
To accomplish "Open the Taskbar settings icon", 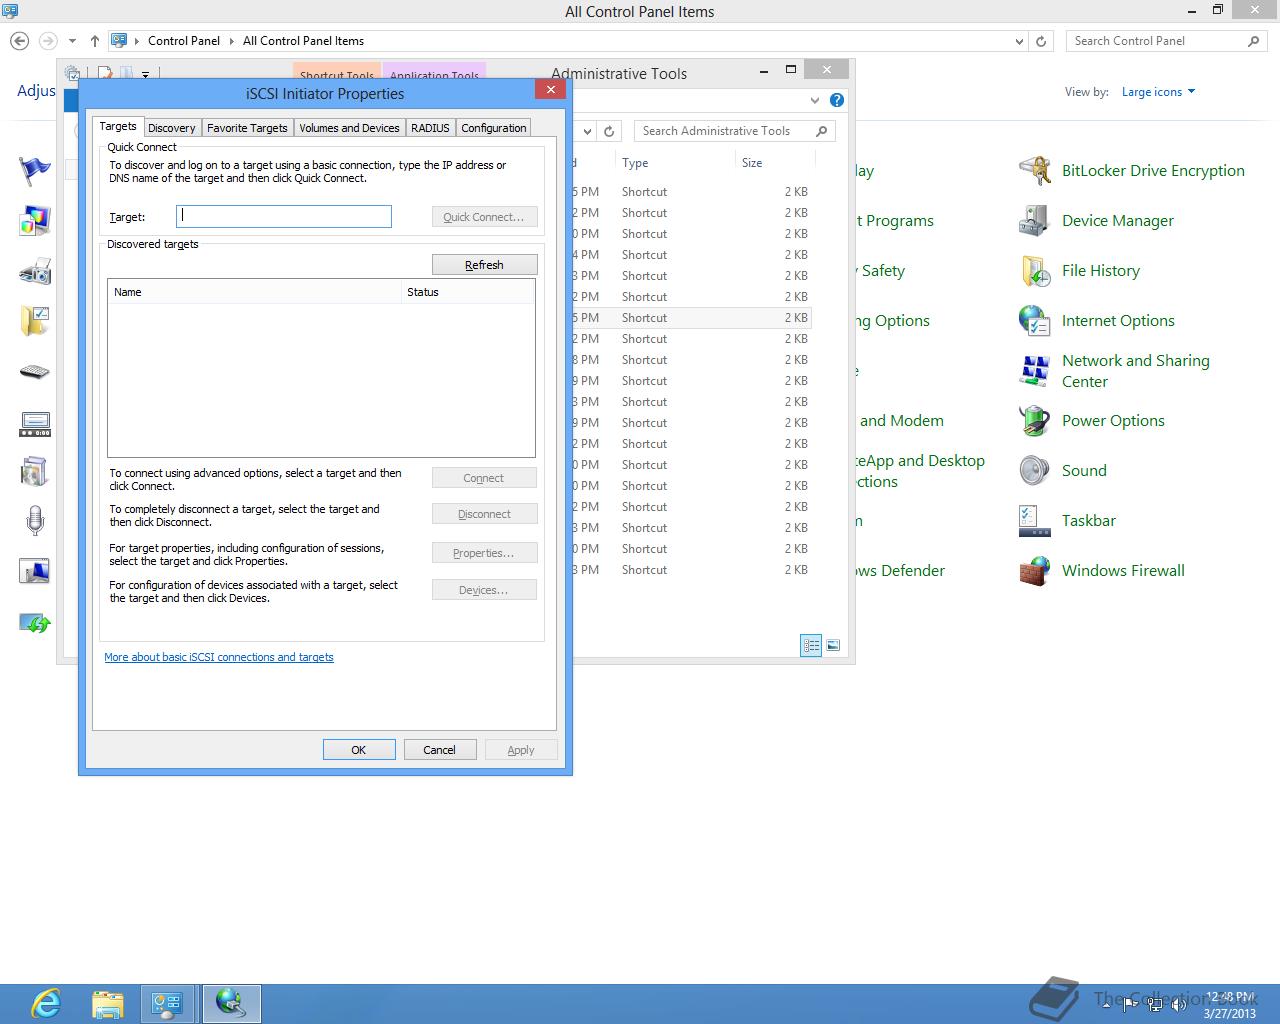I will (1034, 521).
